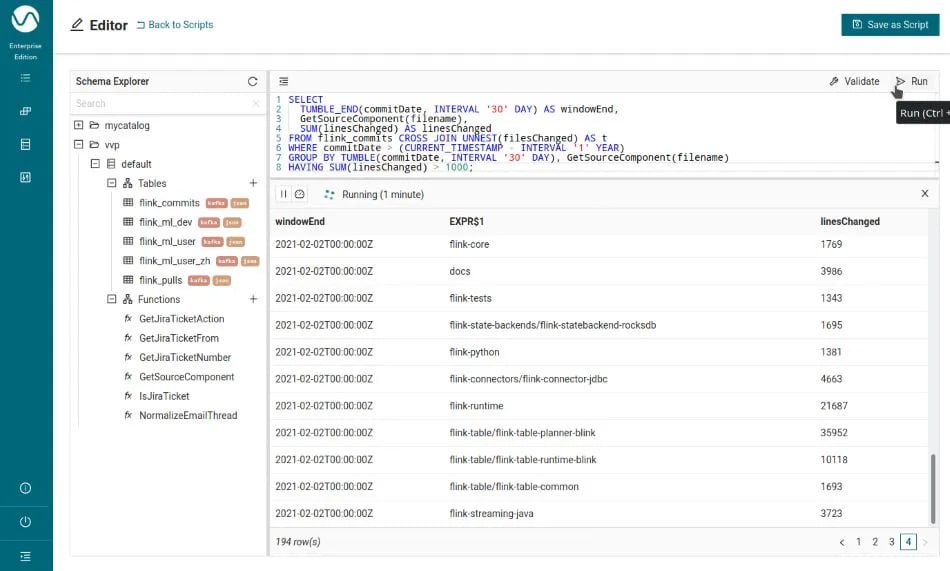Click the add icon beside Functions
This screenshot has width=950, height=571.
[x=253, y=299]
